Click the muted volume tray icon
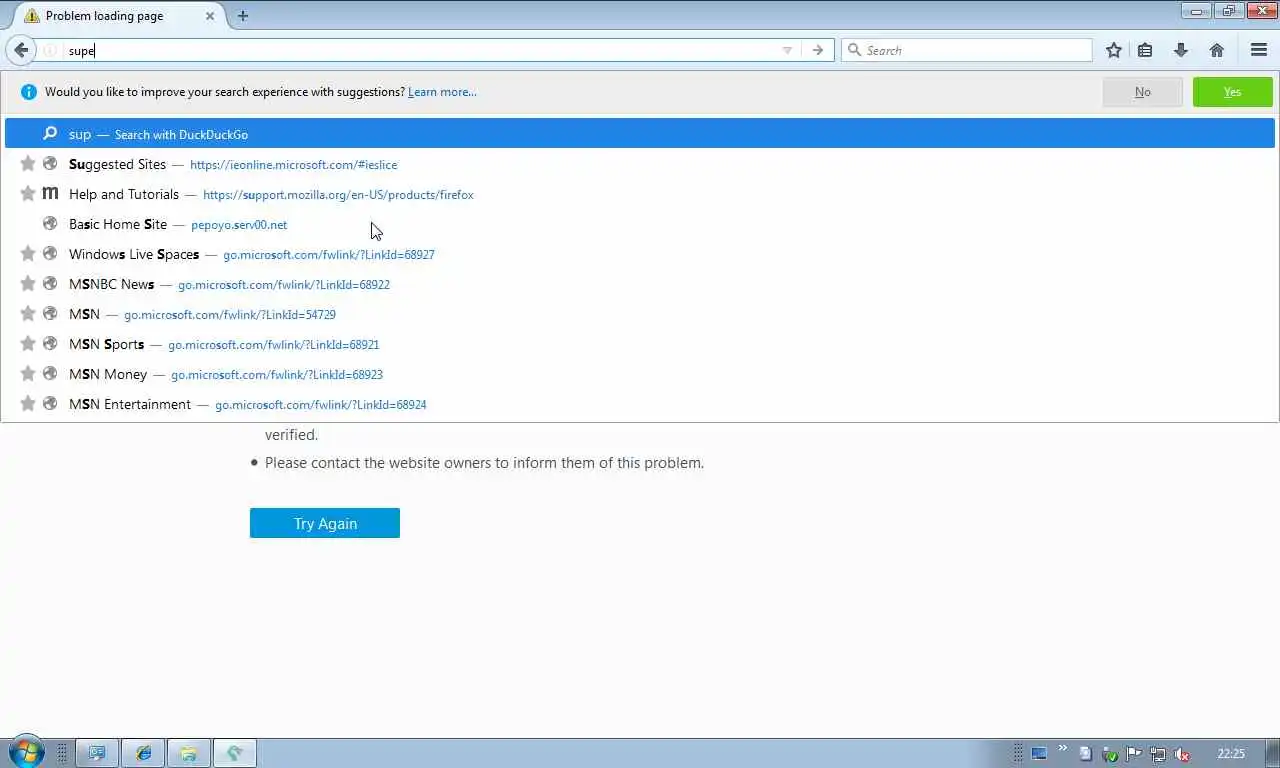The width and height of the screenshot is (1280, 768). (x=1182, y=754)
